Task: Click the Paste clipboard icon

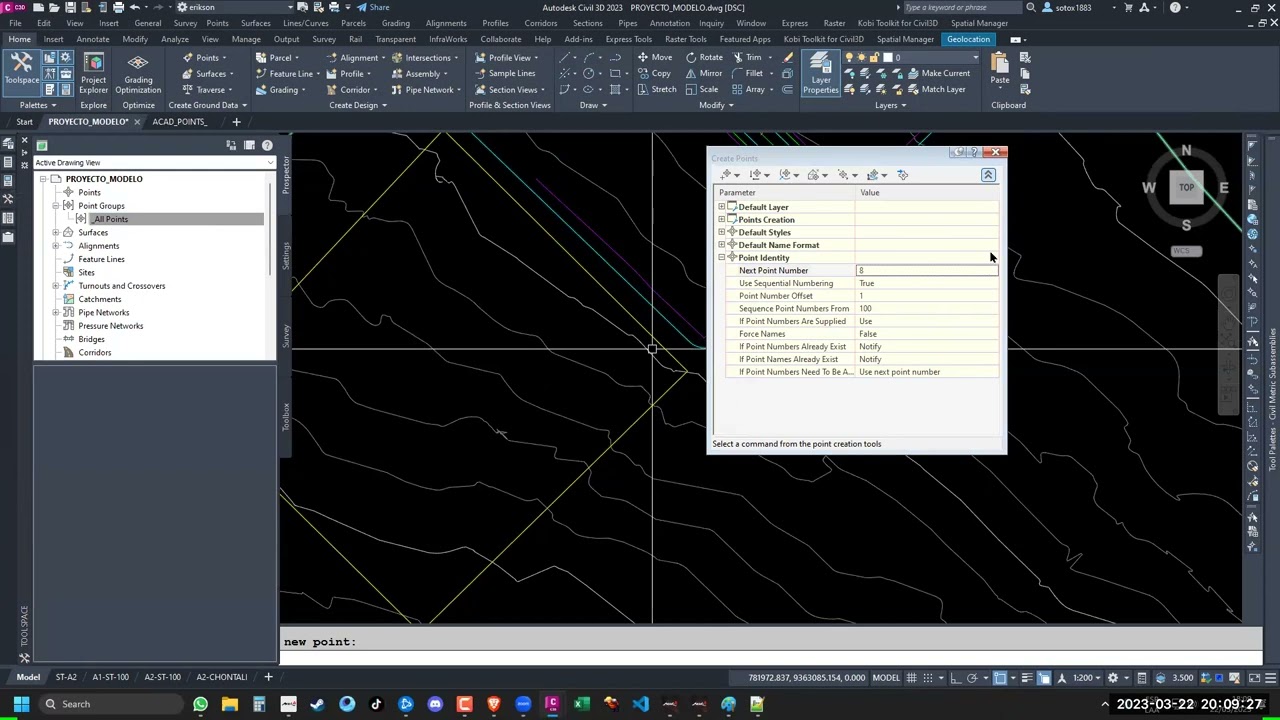Action: click(x=1000, y=70)
